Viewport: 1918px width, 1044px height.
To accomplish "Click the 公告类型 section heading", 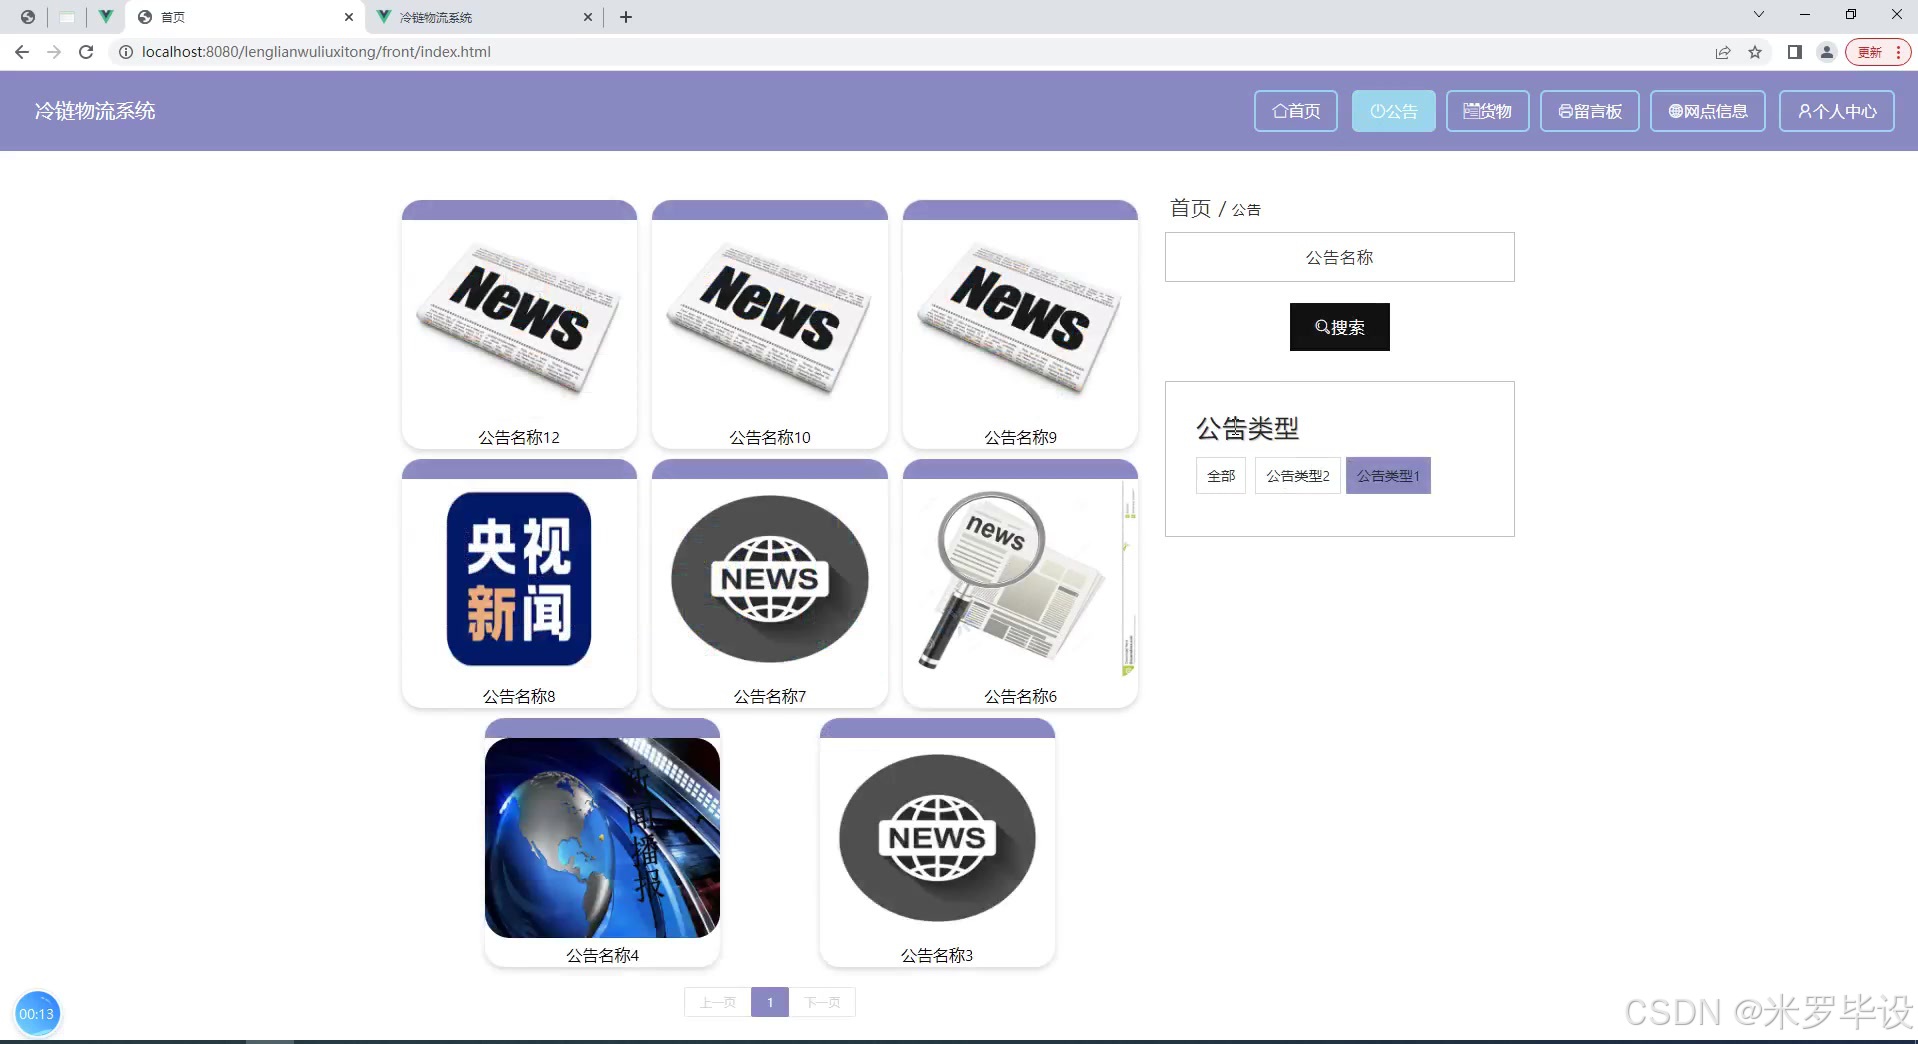I will (x=1247, y=429).
